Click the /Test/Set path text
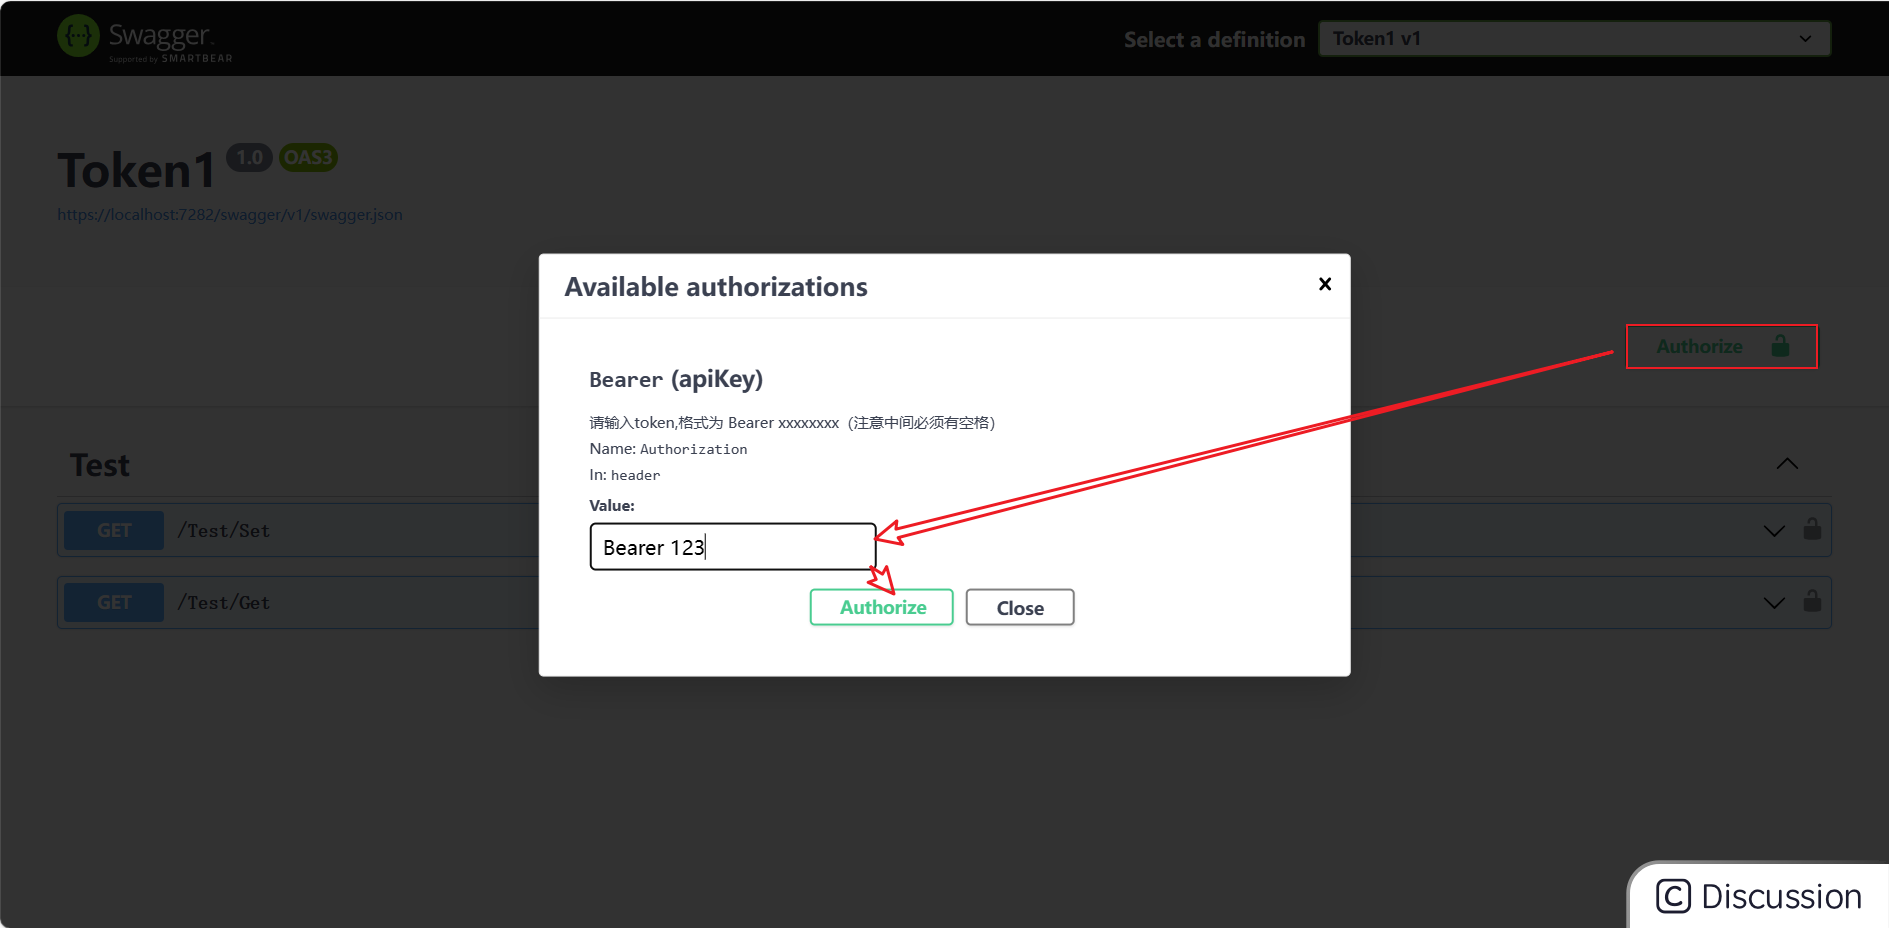 tap(224, 531)
